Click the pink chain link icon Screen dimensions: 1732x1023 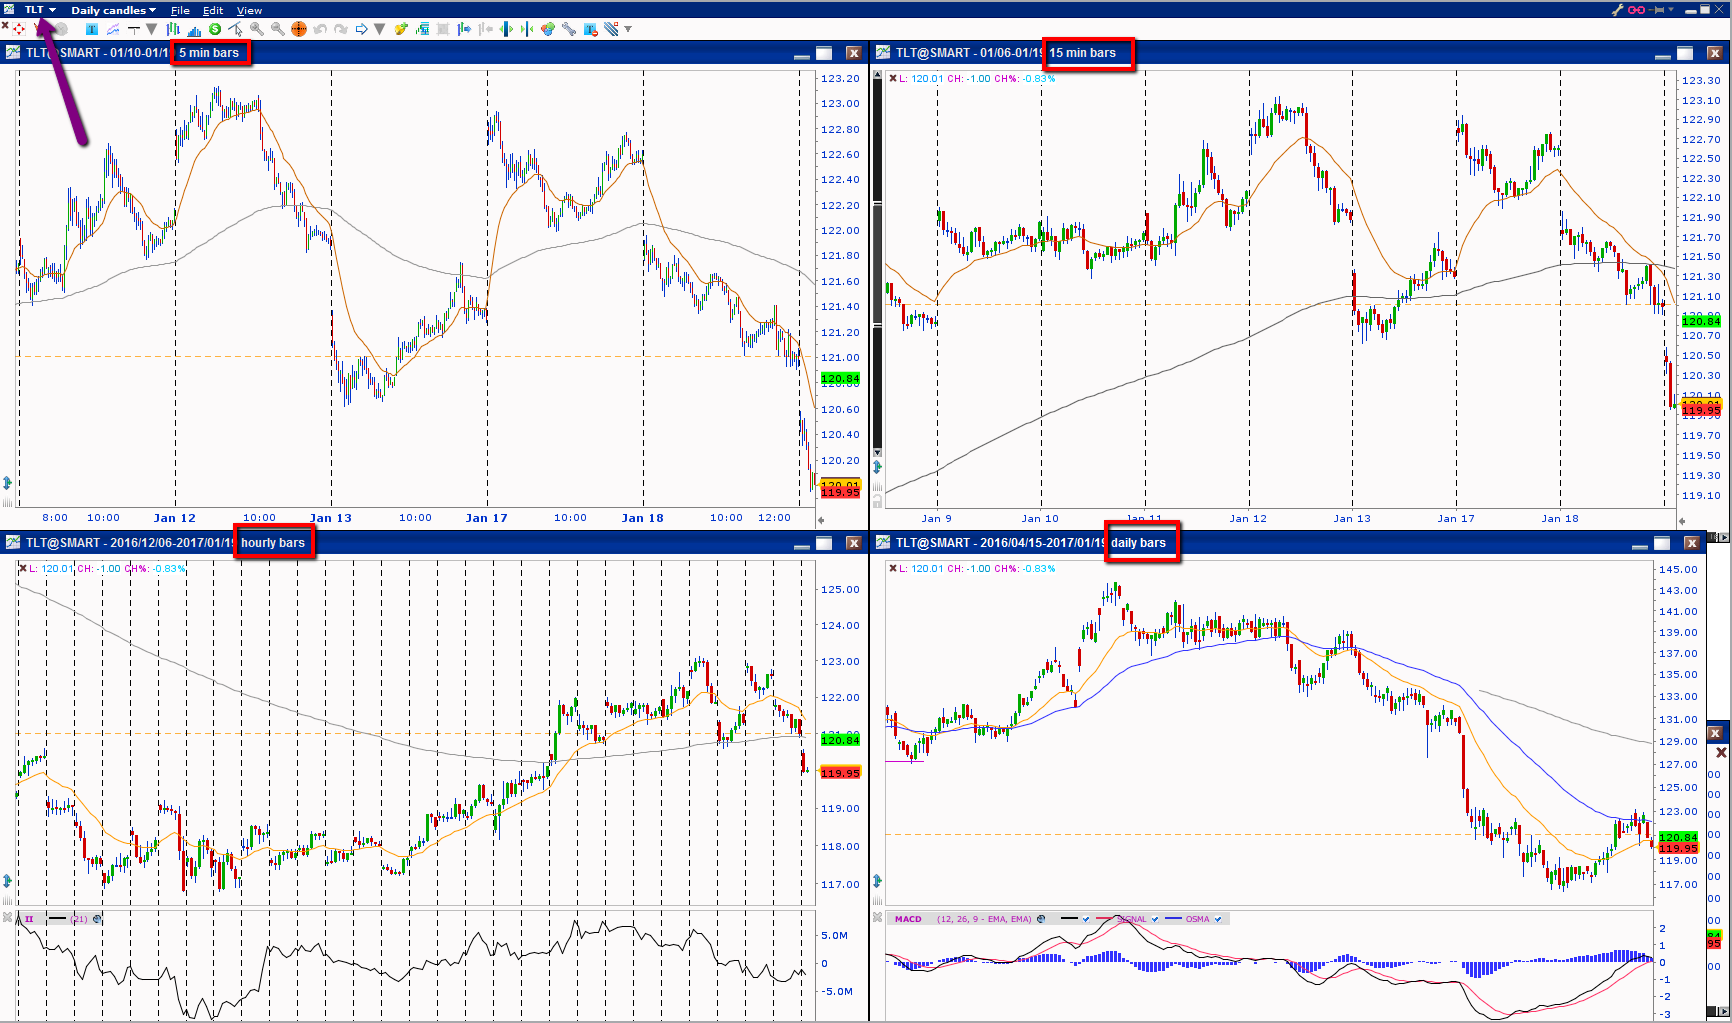click(x=1637, y=10)
